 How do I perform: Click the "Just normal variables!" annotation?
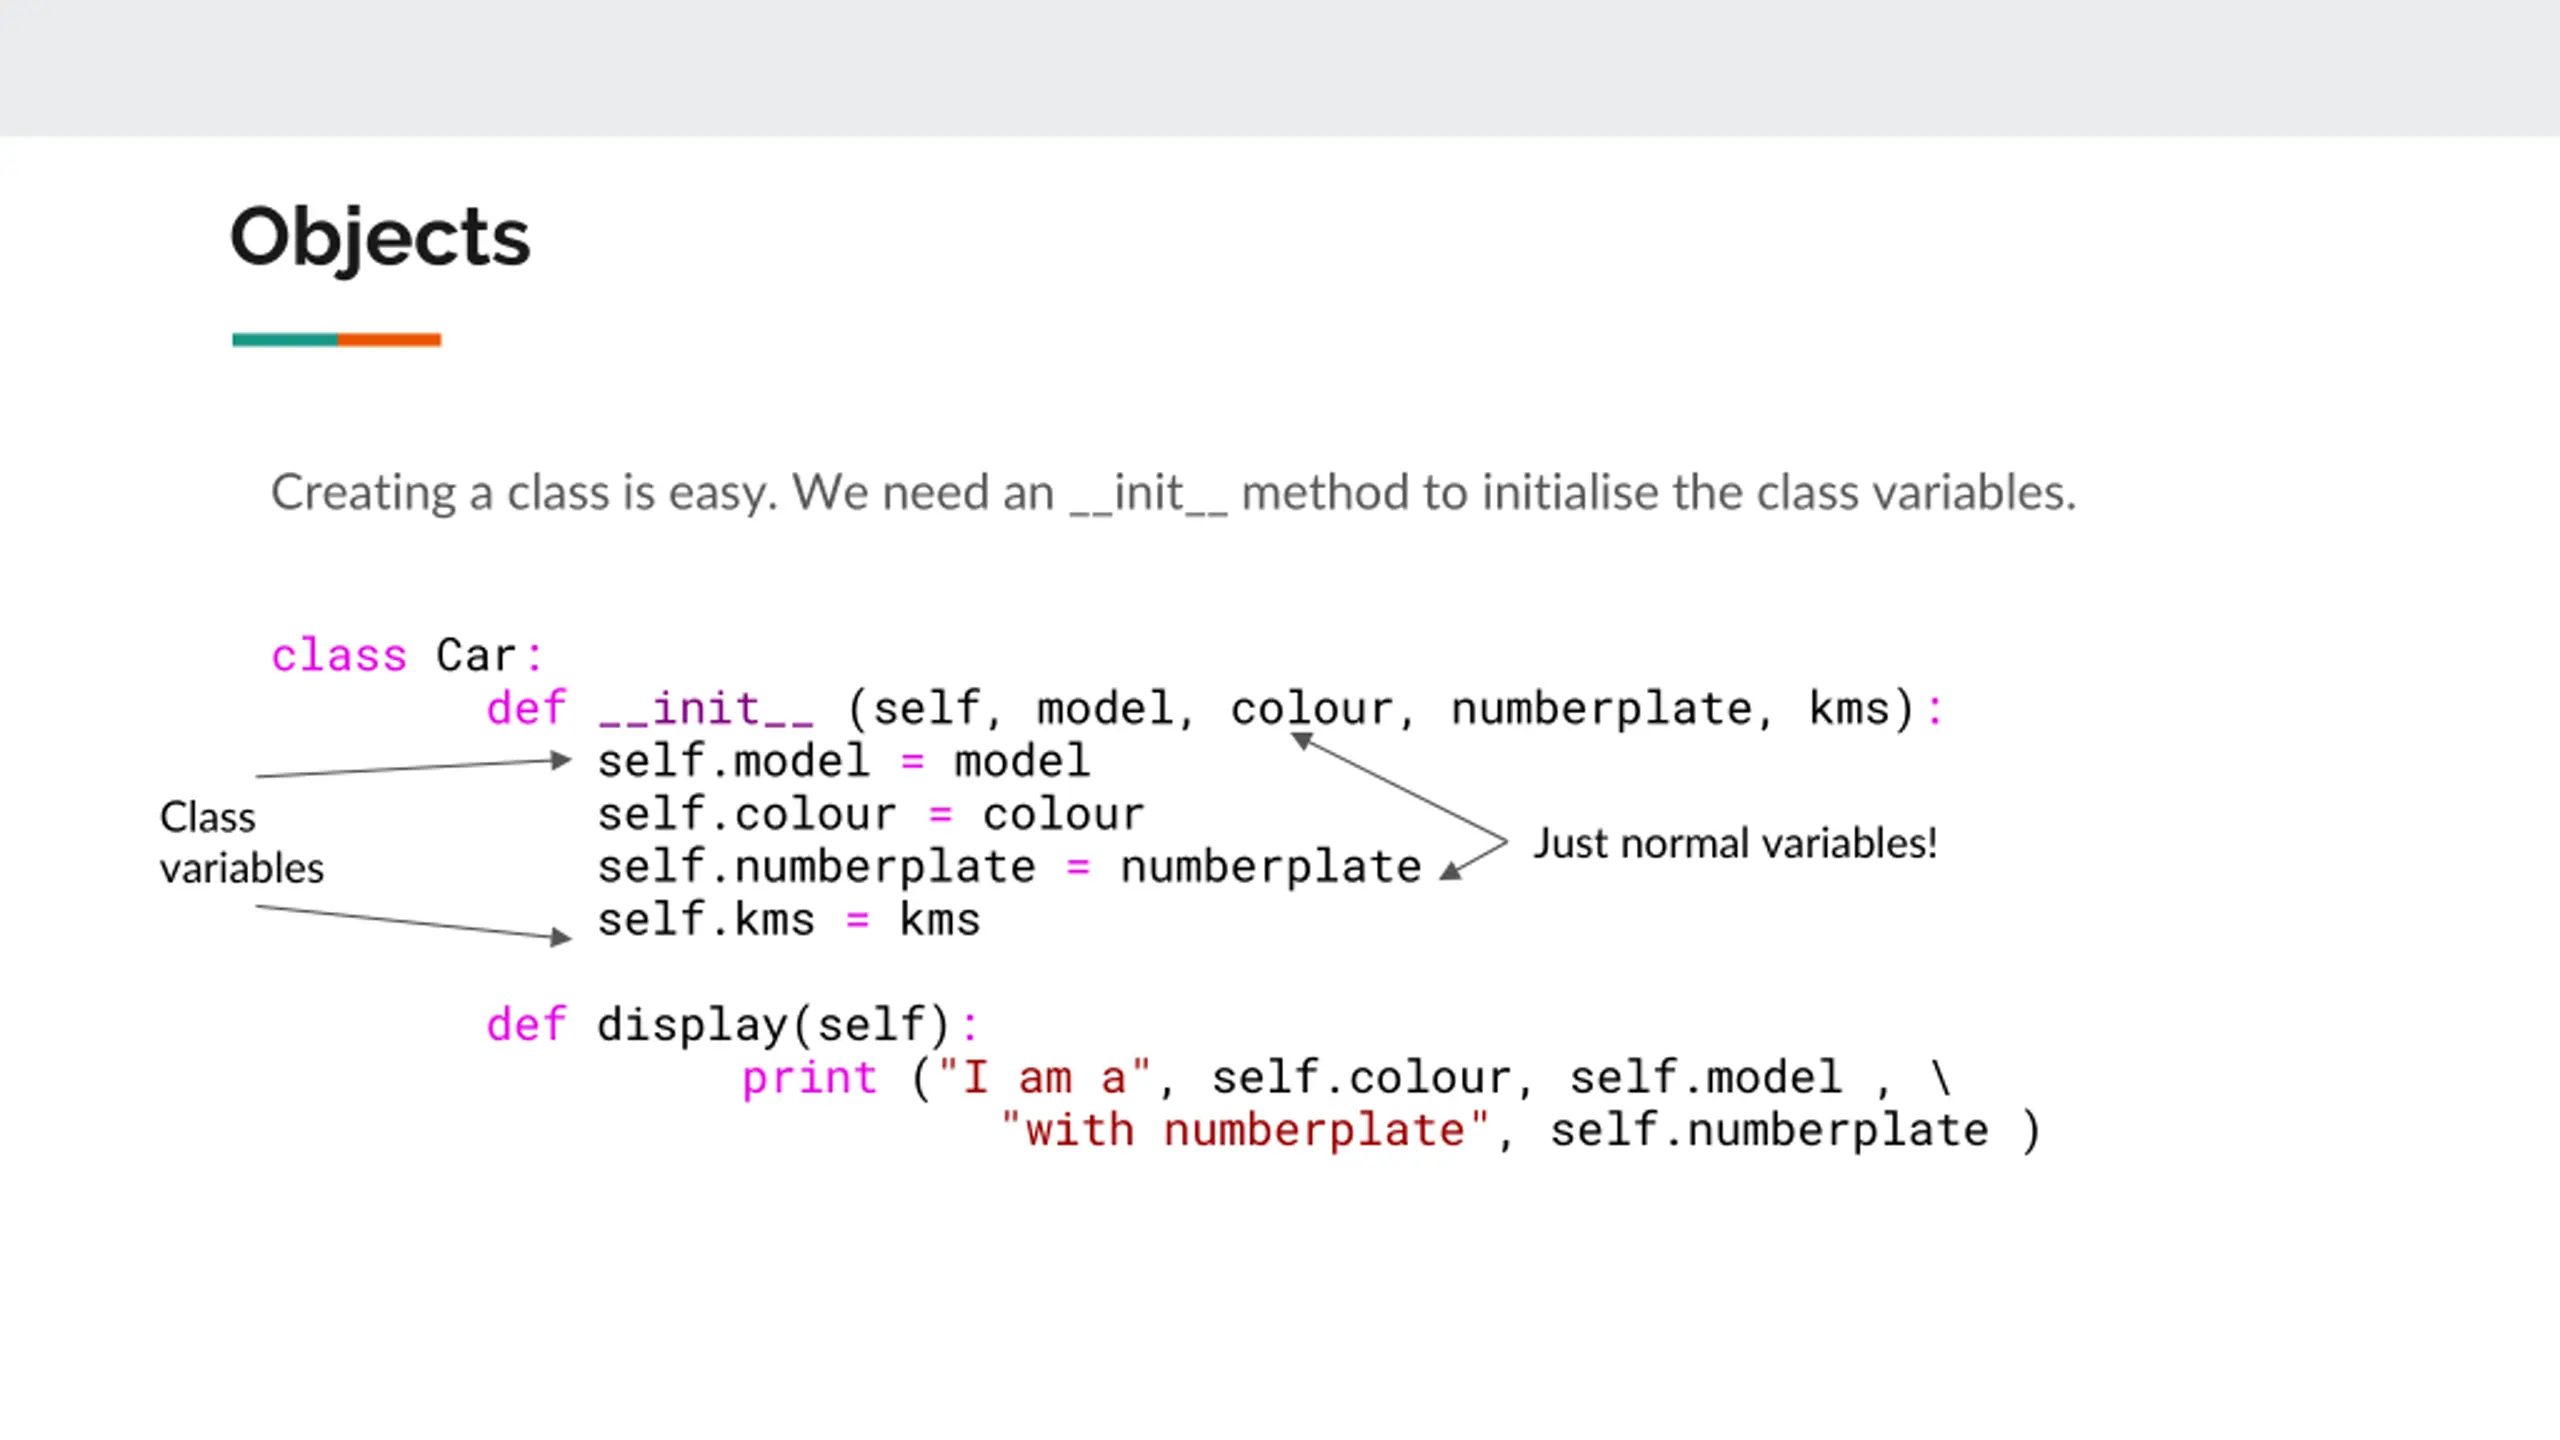point(1735,843)
